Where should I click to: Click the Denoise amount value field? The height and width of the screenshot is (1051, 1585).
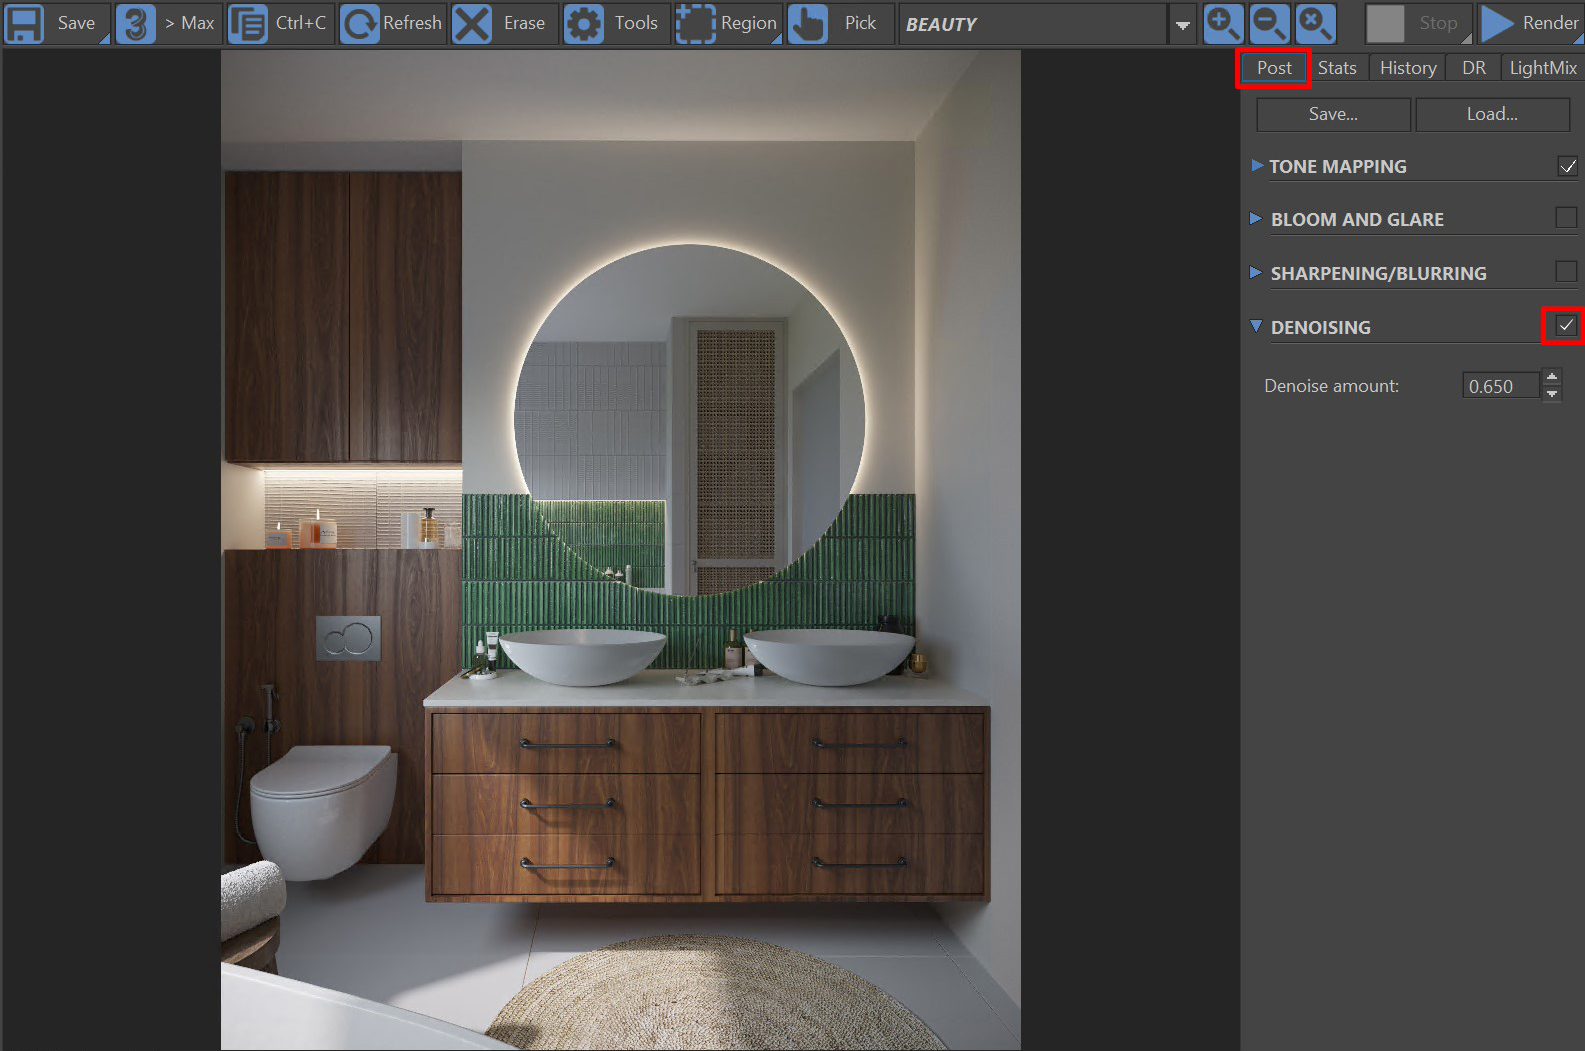click(x=1500, y=386)
